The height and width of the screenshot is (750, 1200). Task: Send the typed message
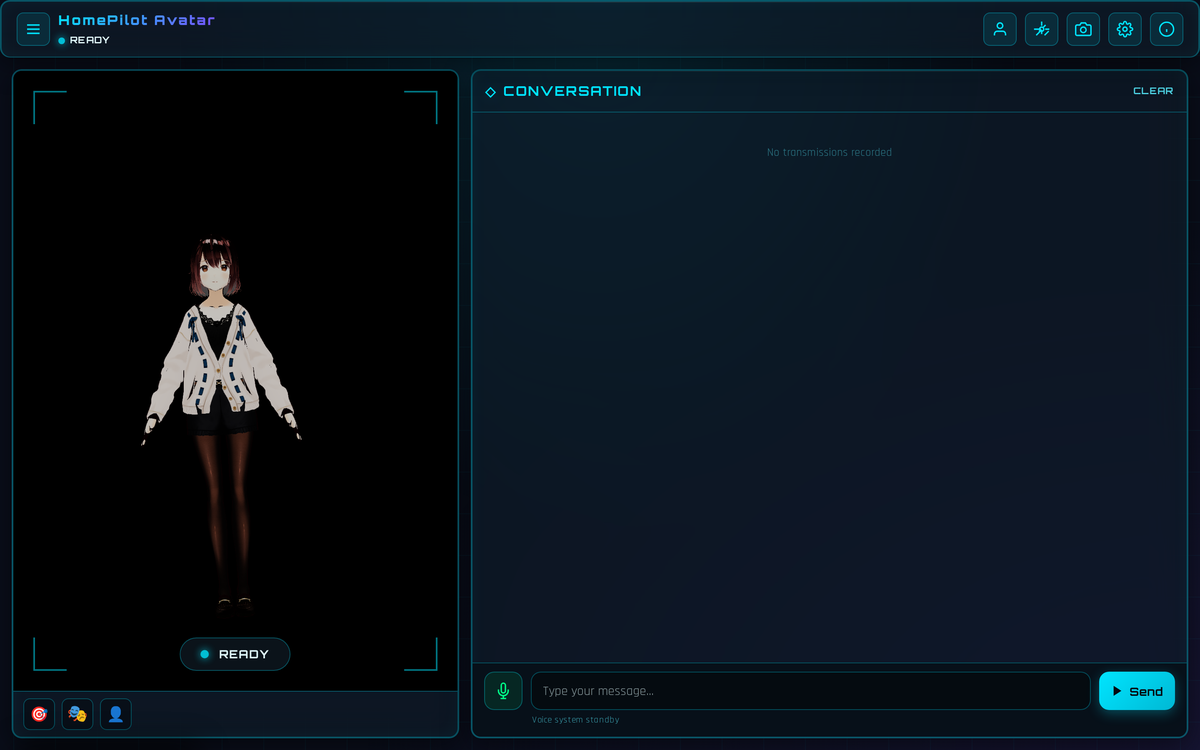tap(1137, 691)
